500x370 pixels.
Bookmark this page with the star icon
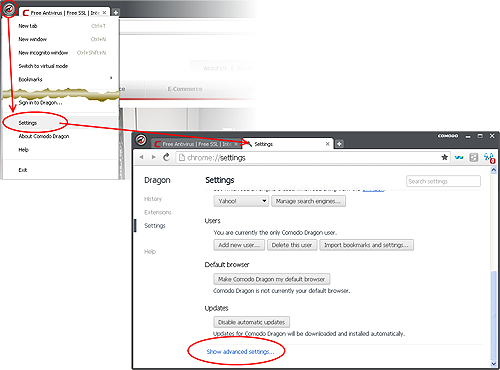(x=444, y=157)
